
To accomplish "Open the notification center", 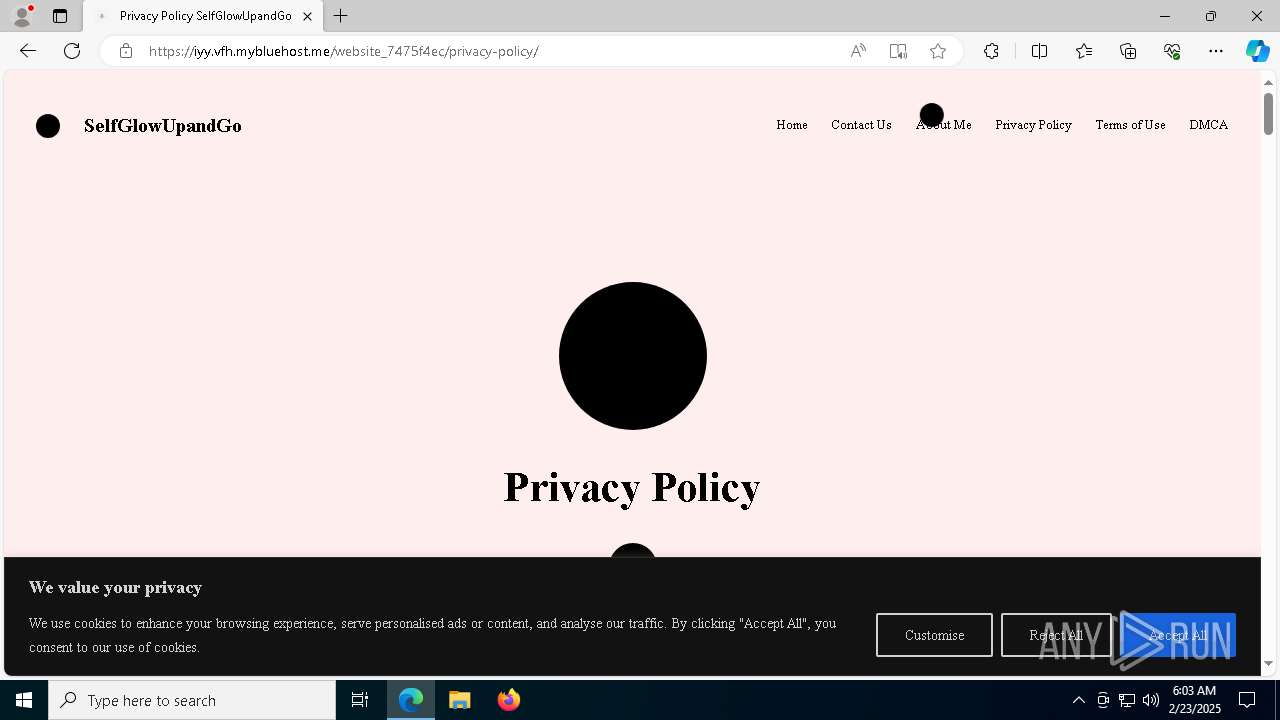I will click(1247, 700).
